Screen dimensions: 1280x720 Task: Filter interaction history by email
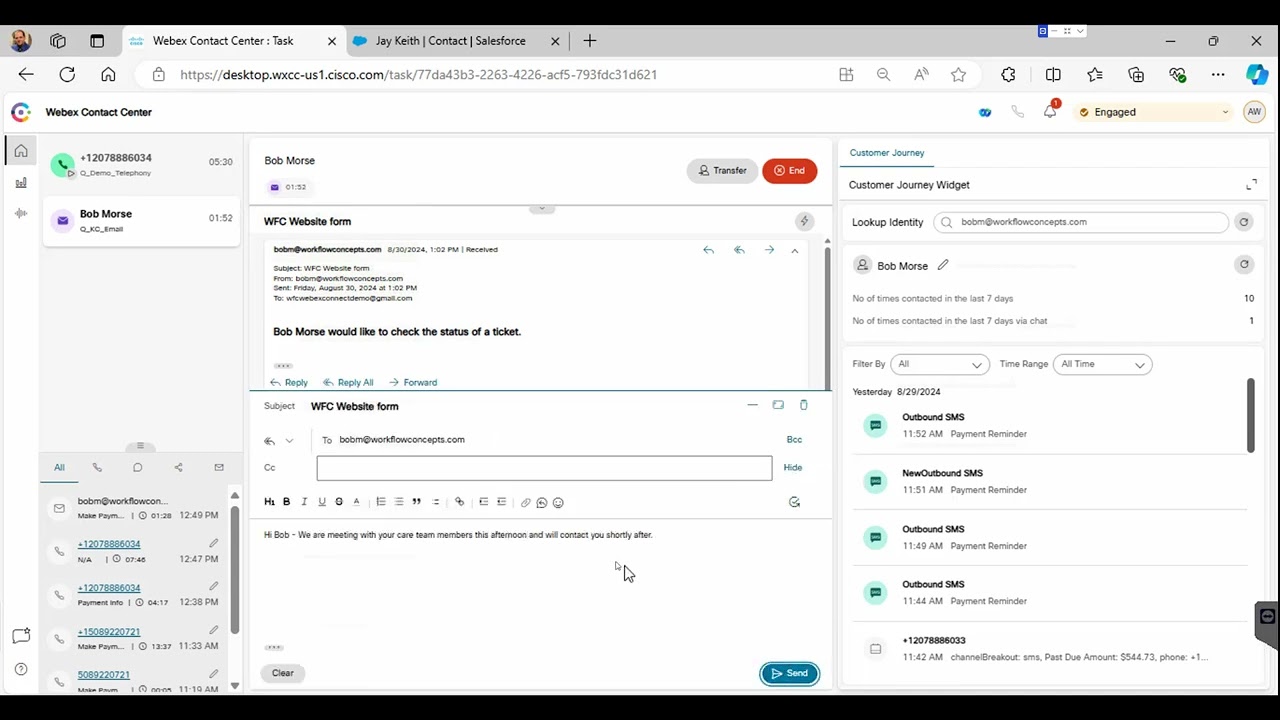(x=219, y=467)
